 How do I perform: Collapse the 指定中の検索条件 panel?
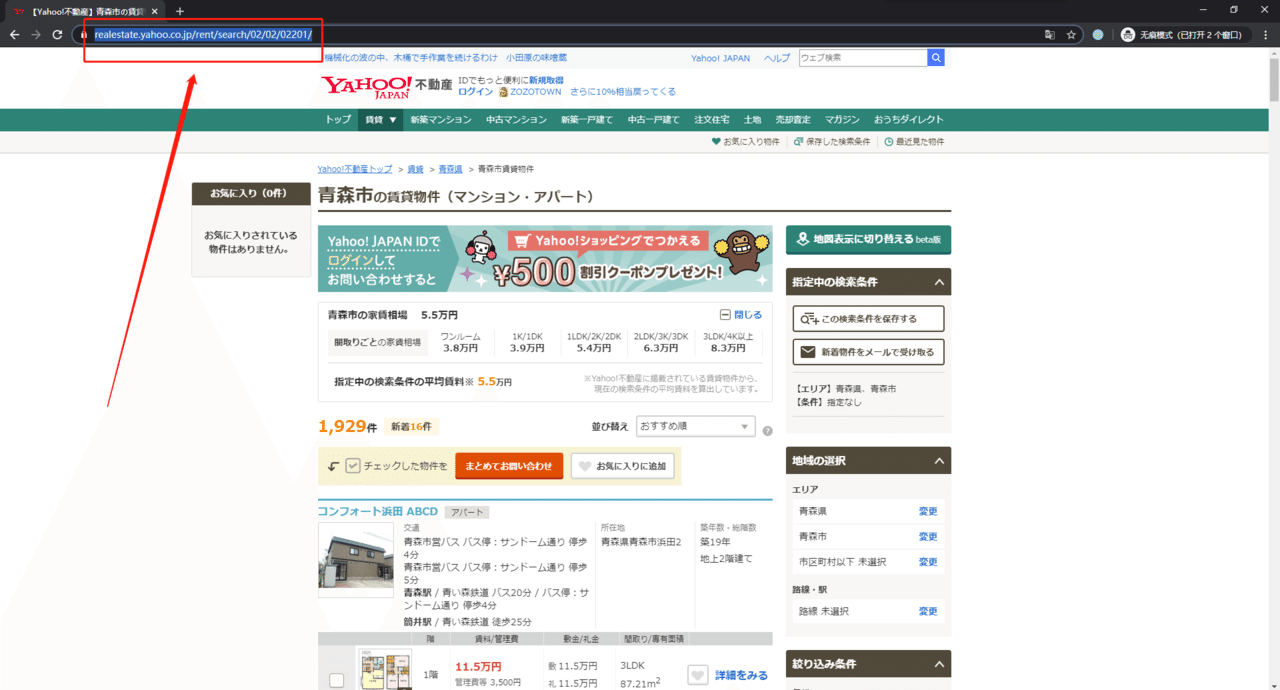pos(939,283)
